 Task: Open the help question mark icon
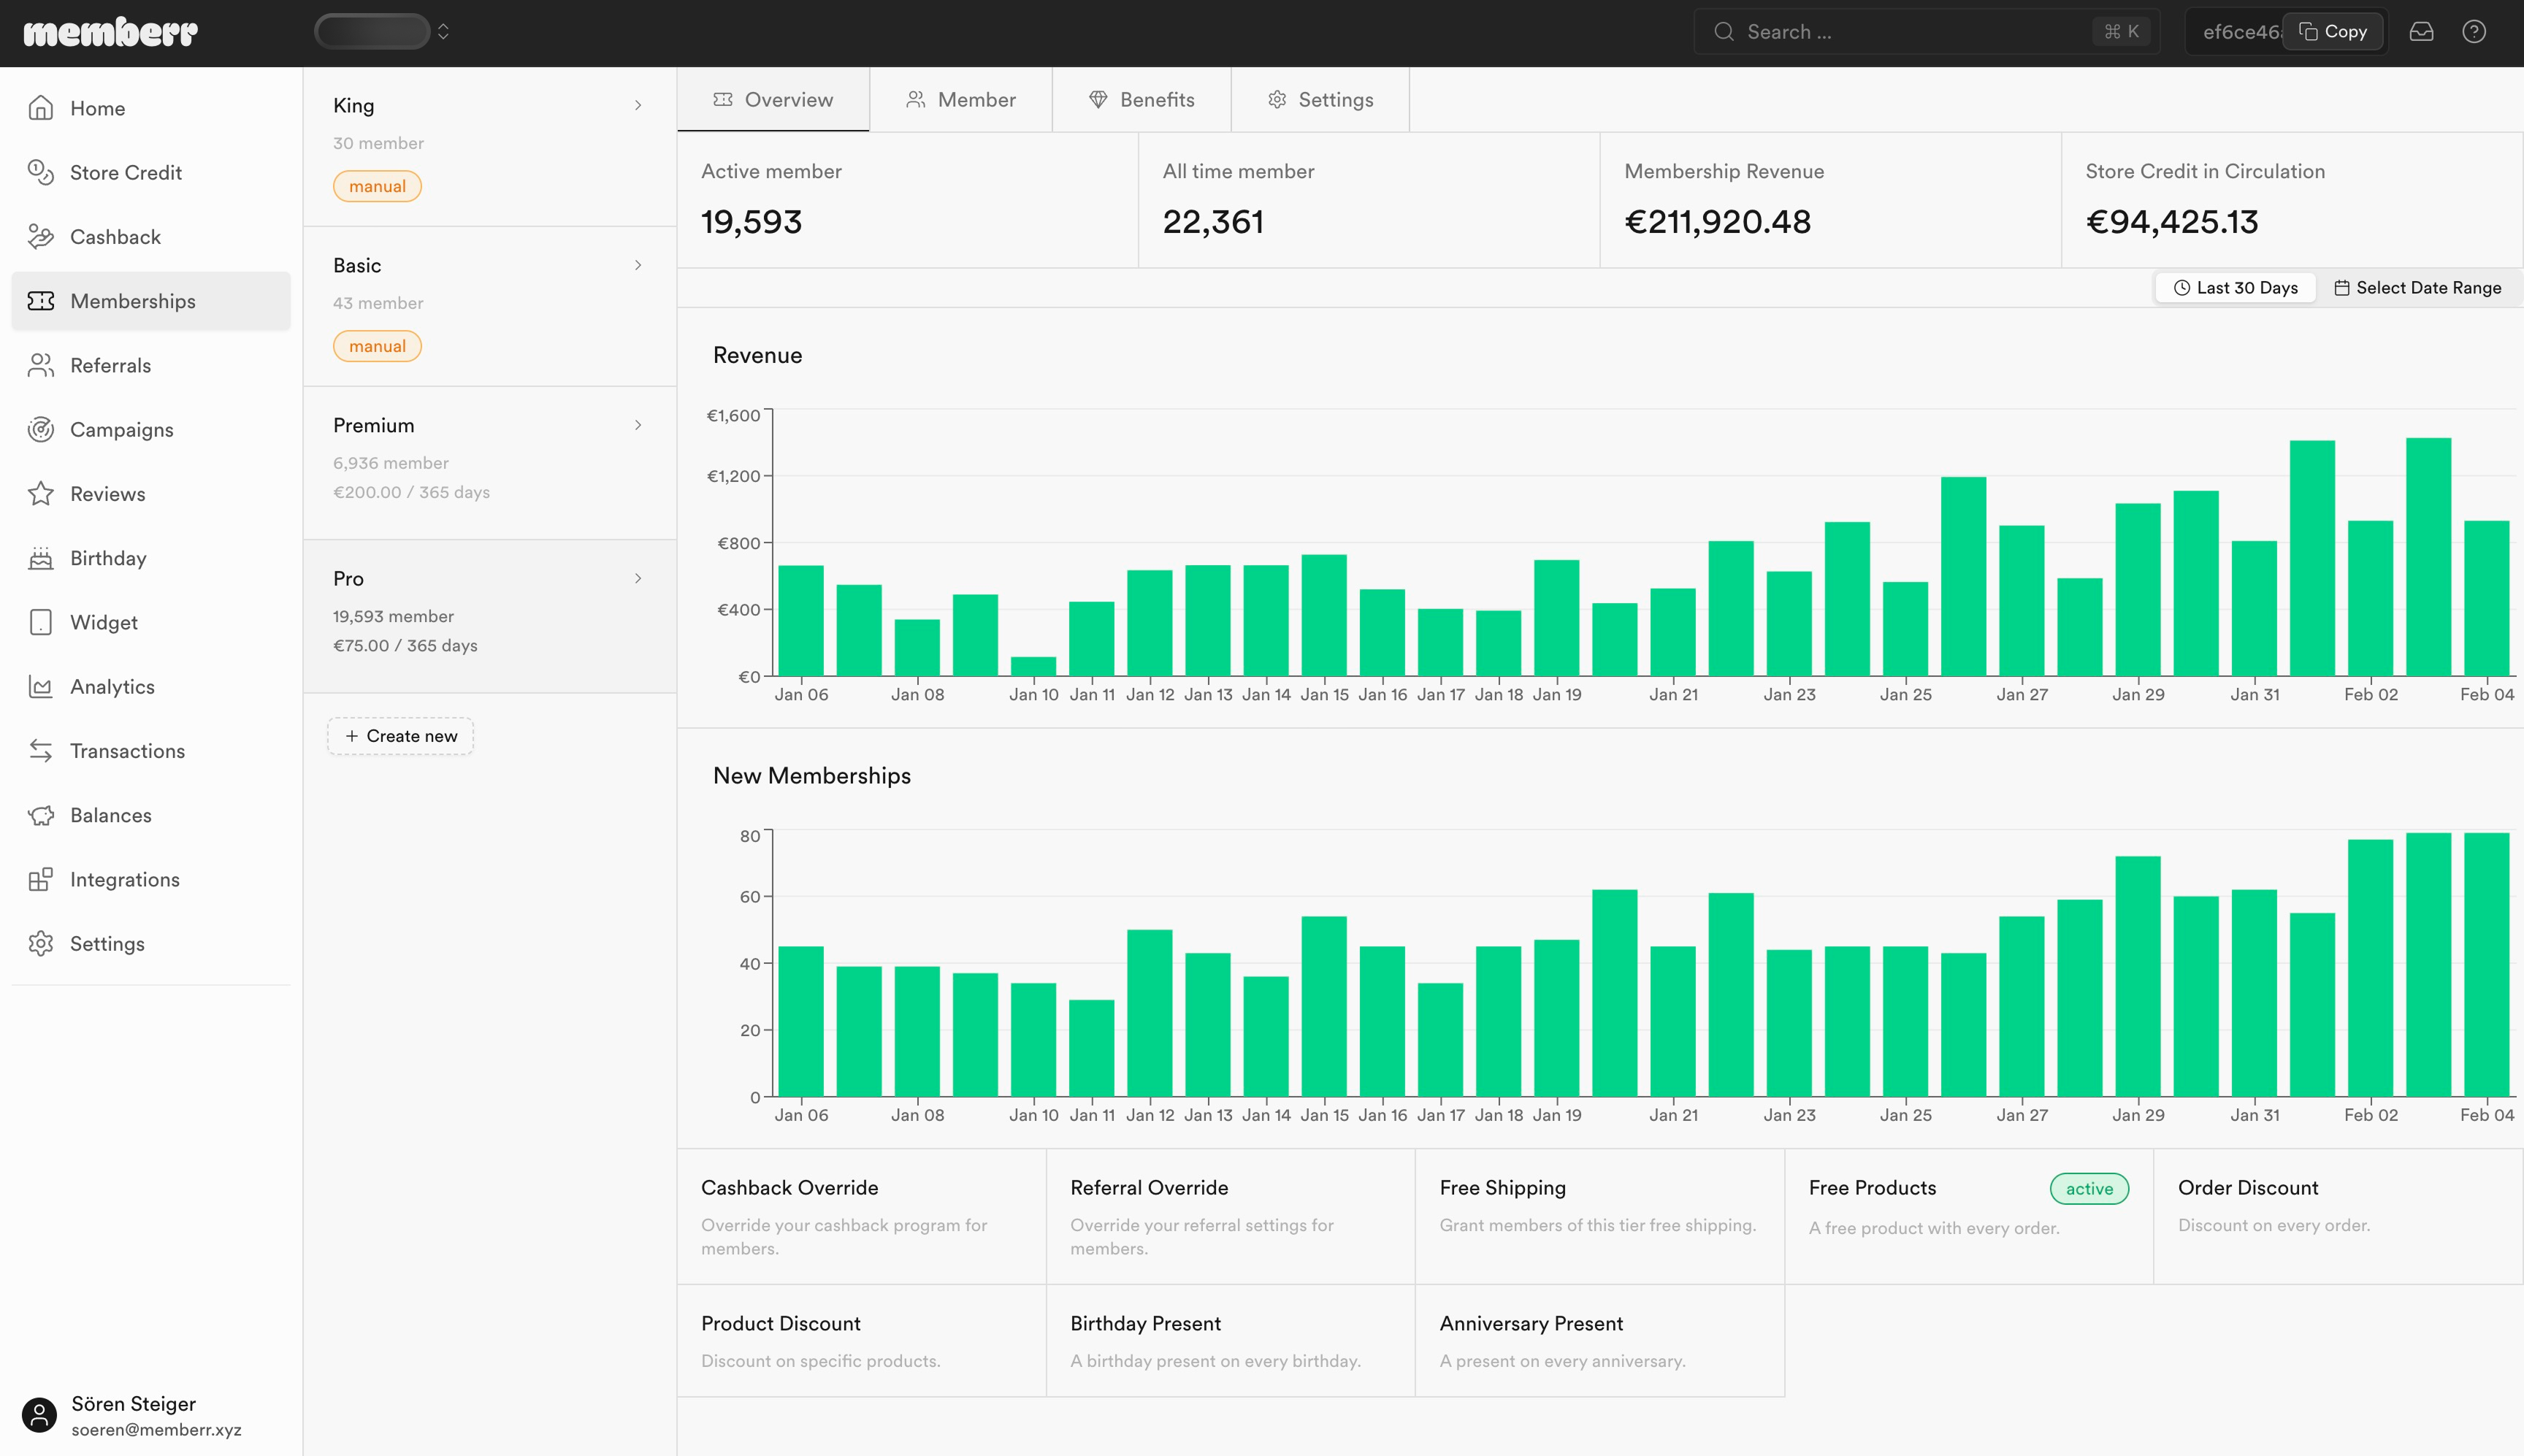pyautogui.click(x=2474, y=32)
